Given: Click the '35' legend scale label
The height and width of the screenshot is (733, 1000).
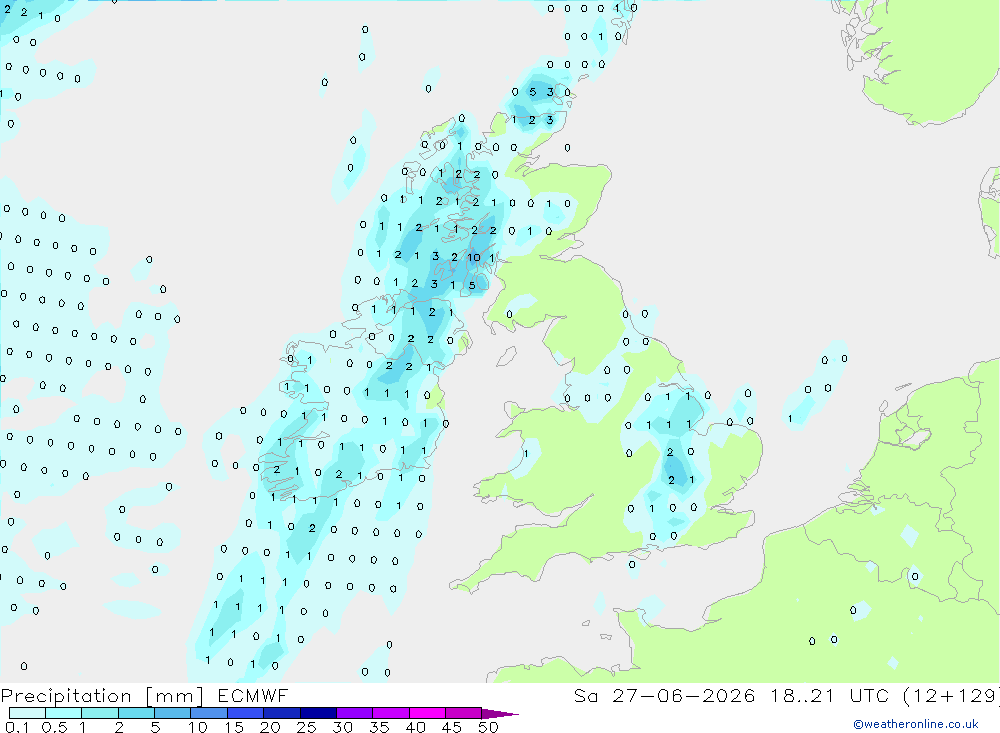Looking at the screenshot, I should click(379, 727).
